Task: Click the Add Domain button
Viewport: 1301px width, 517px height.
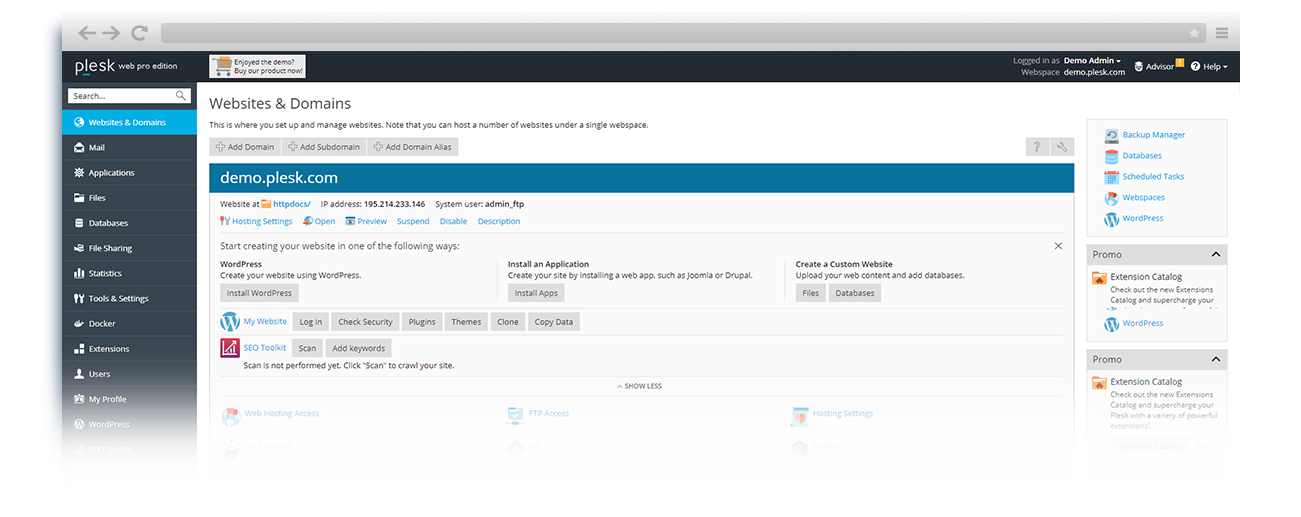Action: click(245, 147)
